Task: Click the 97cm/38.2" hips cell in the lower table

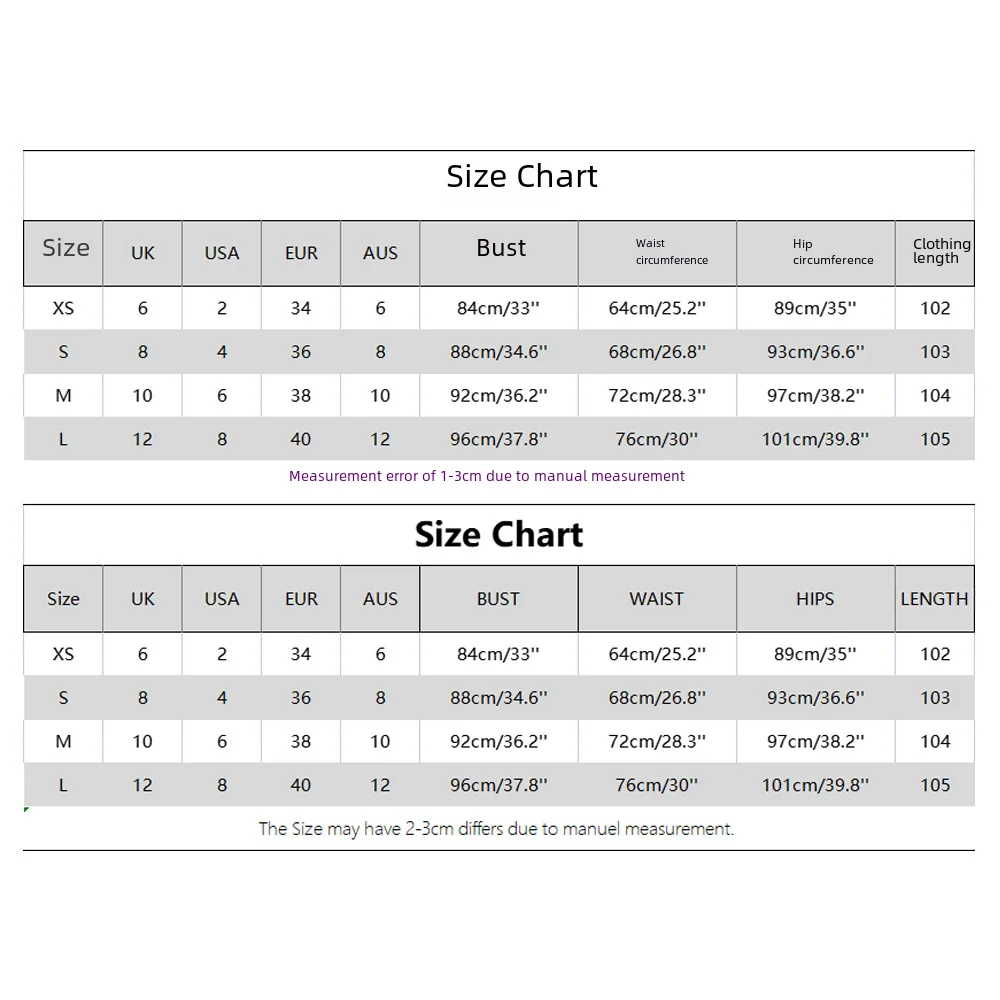Action: pos(815,742)
